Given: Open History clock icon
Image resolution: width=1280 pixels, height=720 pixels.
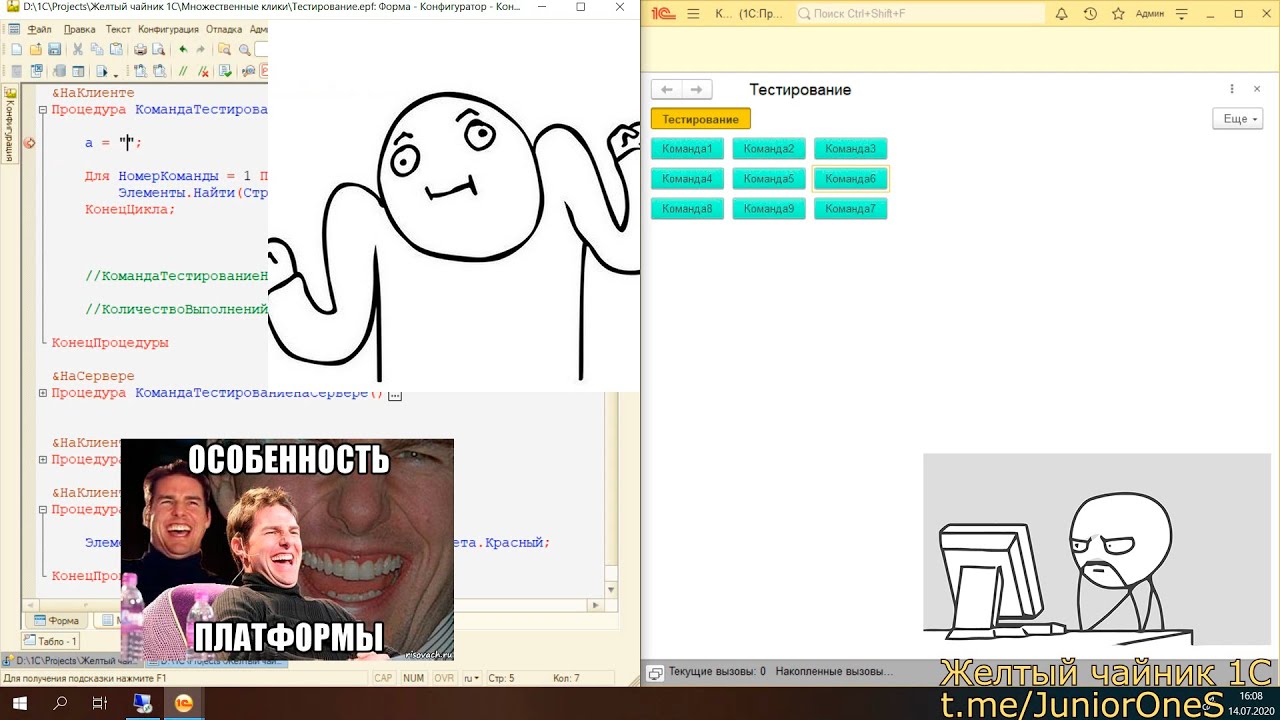Looking at the screenshot, I should coord(1090,14).
